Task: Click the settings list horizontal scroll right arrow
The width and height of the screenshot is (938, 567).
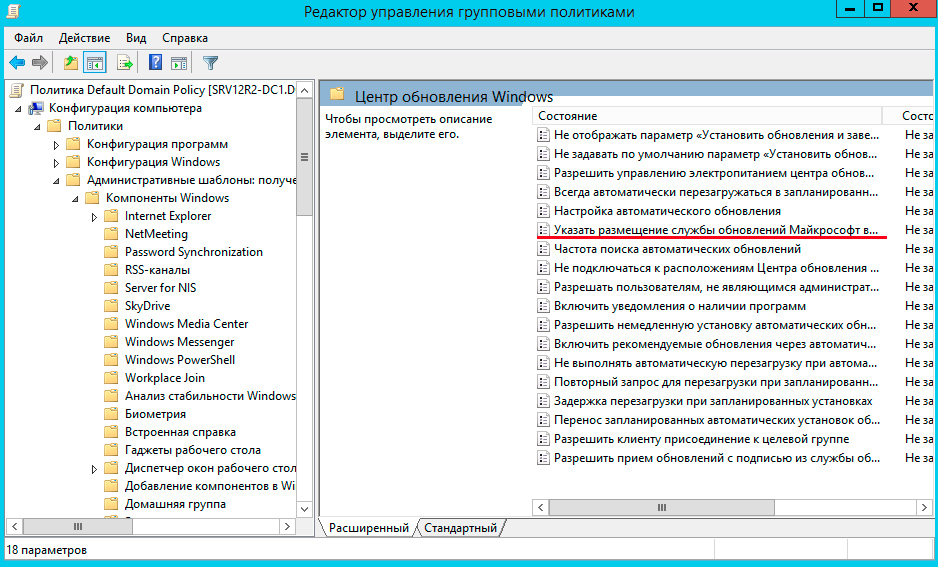Action: coord(924,507)
